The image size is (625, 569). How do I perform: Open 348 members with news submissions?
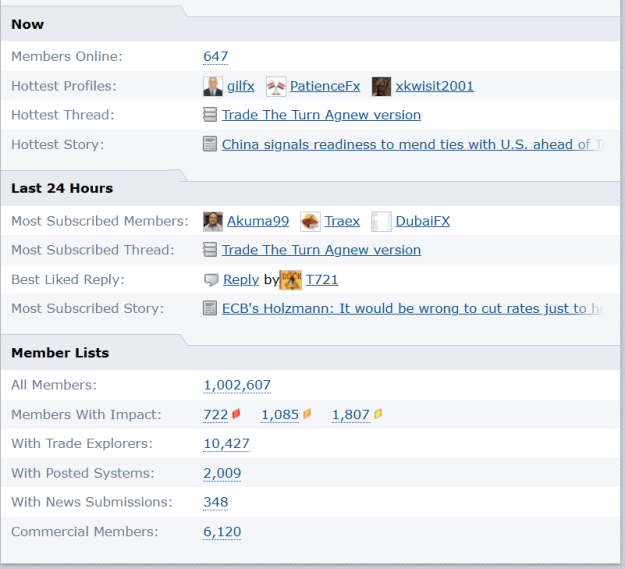(216, 502)
